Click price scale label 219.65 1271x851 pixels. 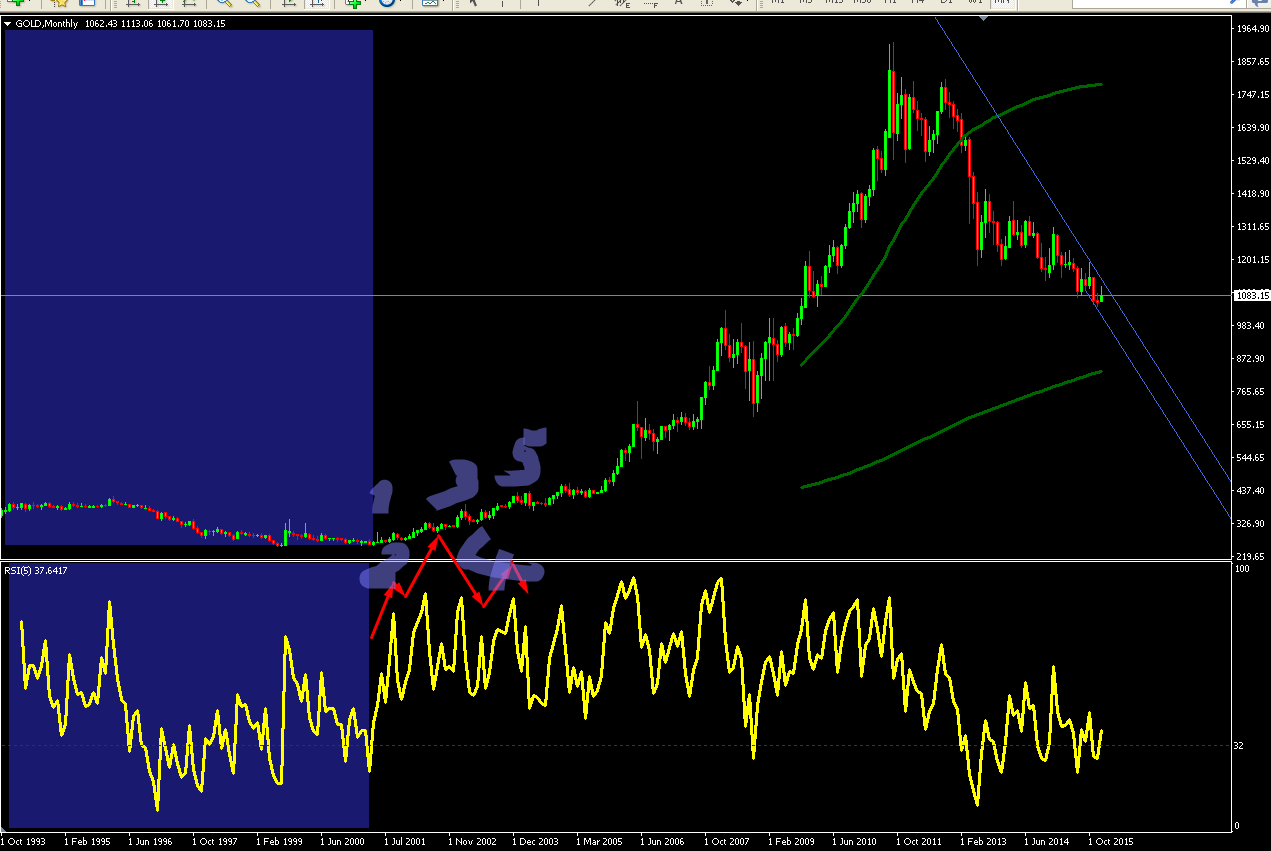coord(1250,556)
